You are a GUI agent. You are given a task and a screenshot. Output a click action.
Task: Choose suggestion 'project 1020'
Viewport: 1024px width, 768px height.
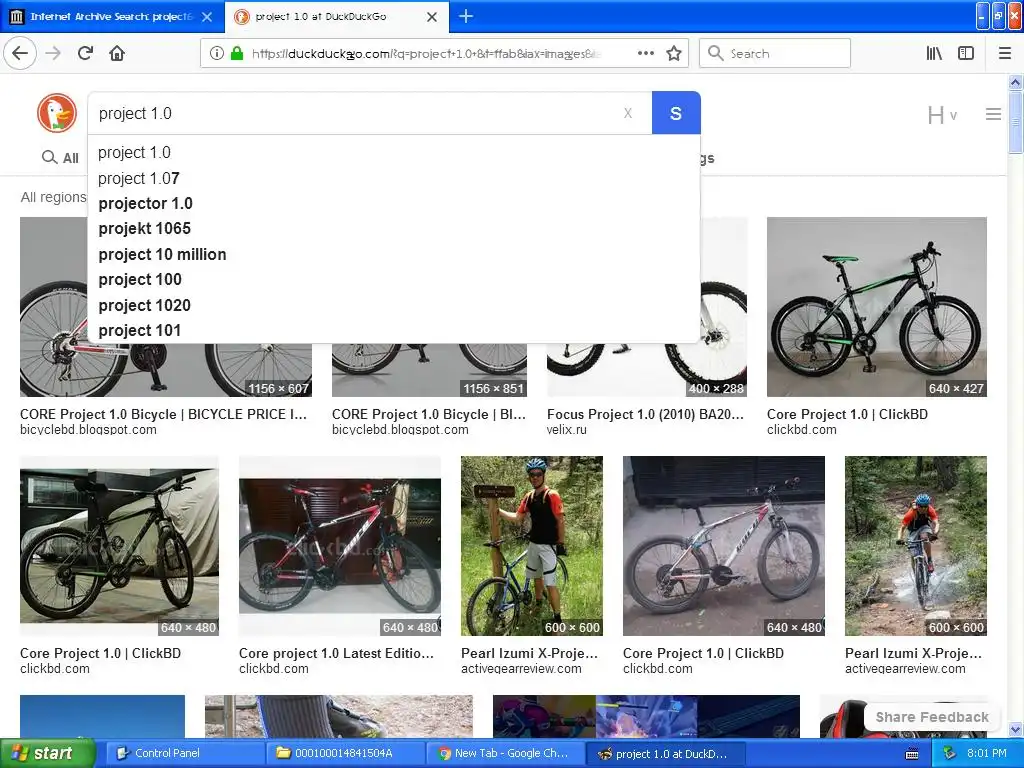click(393, 305)
